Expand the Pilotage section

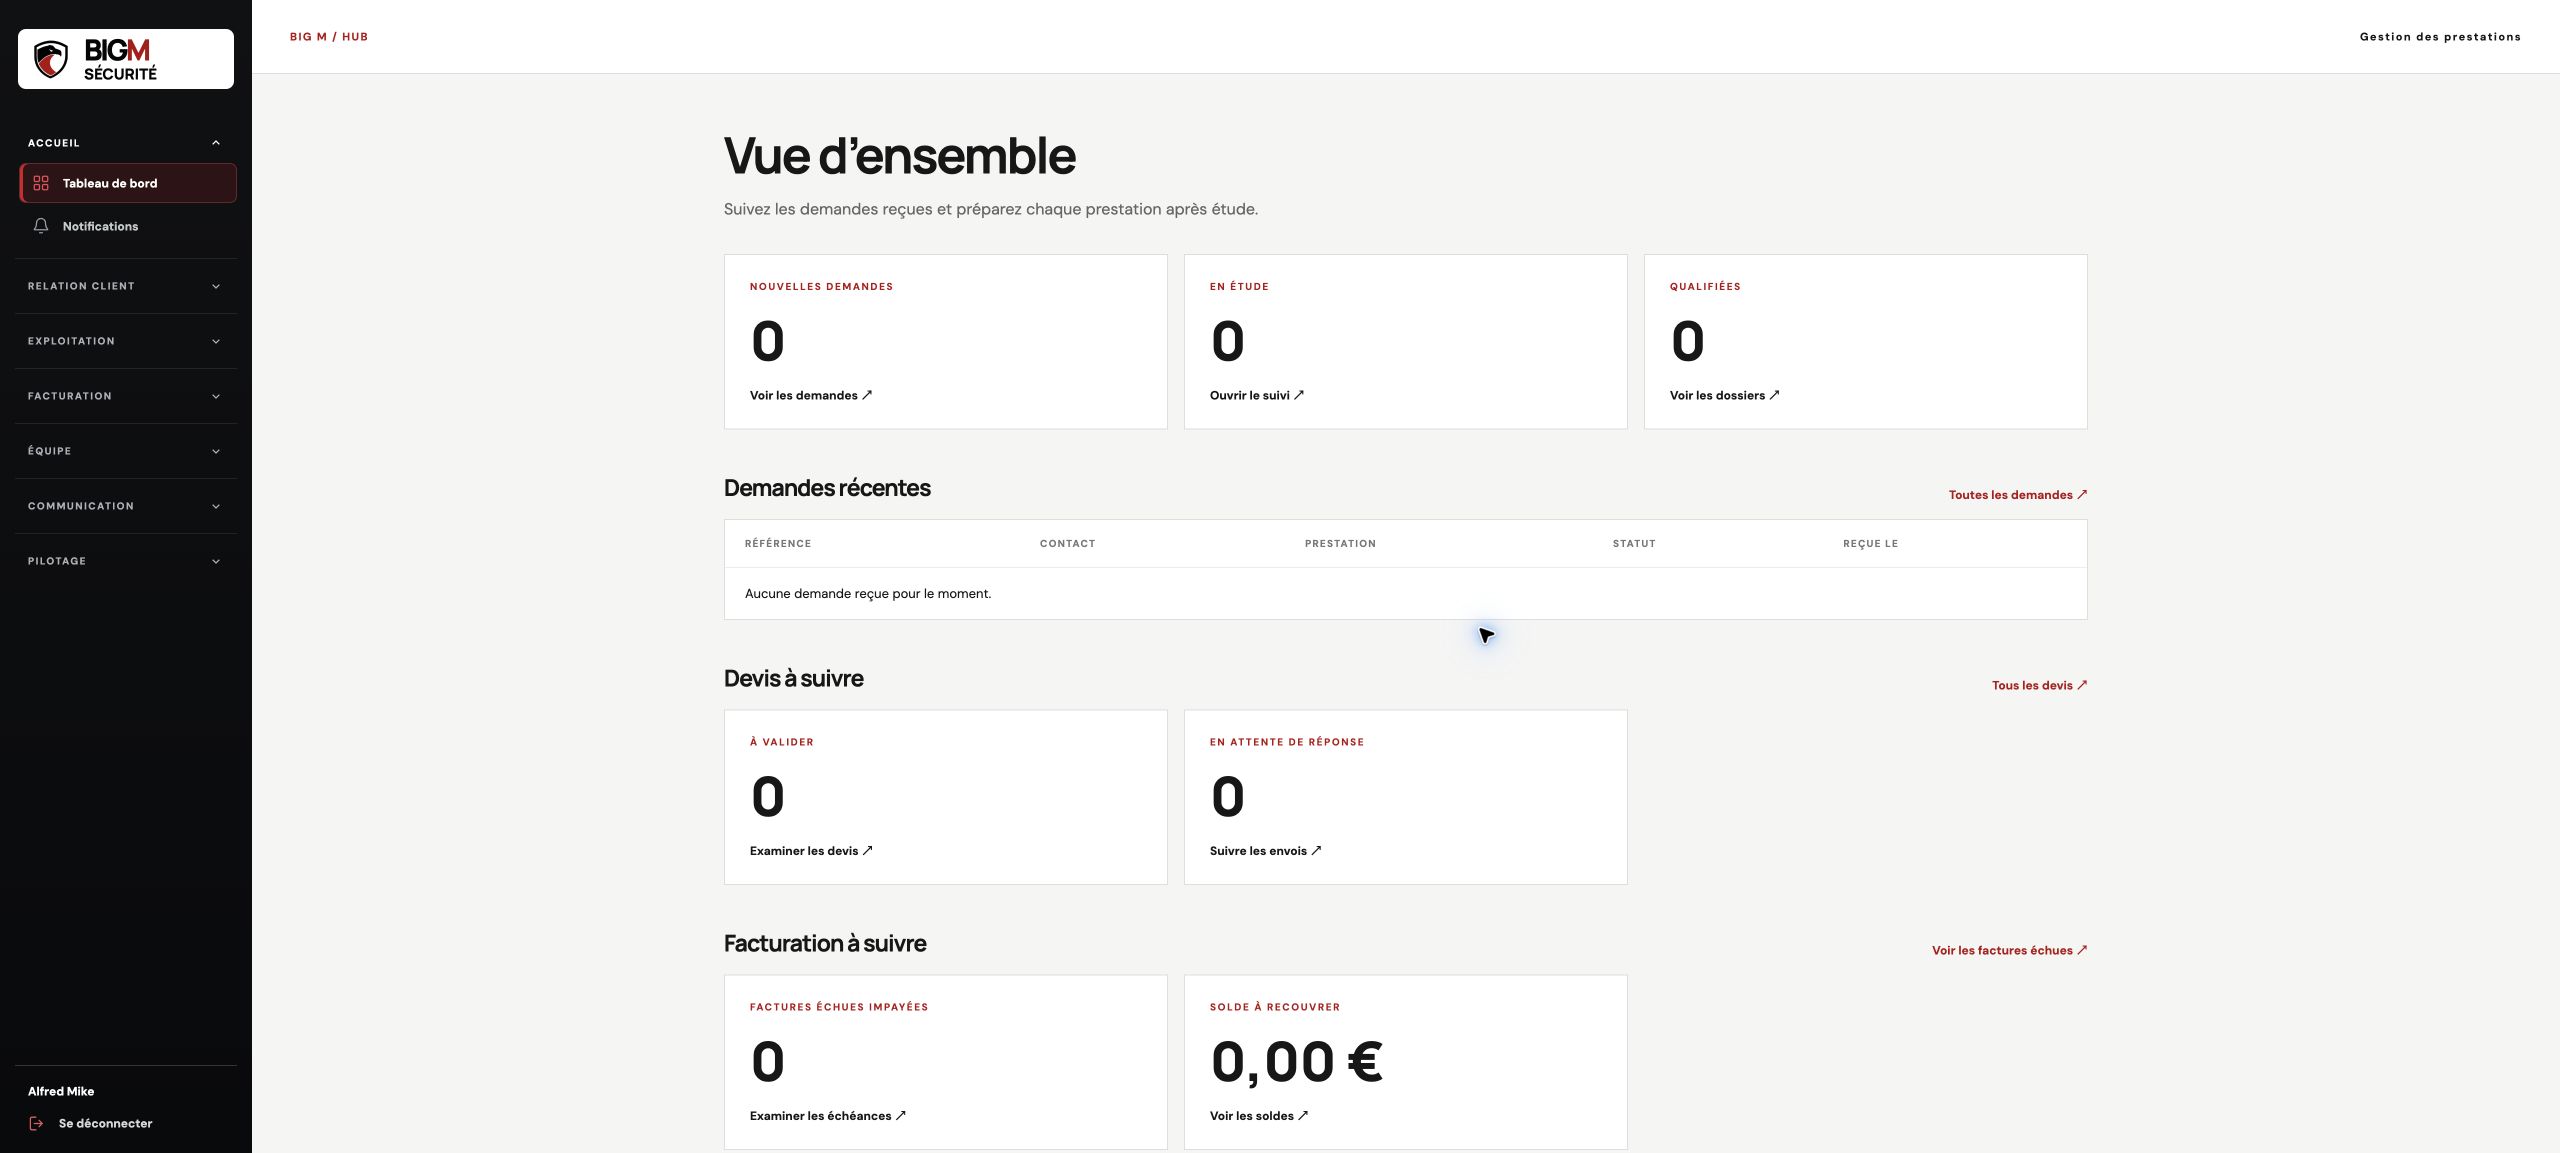coord(126,561)
